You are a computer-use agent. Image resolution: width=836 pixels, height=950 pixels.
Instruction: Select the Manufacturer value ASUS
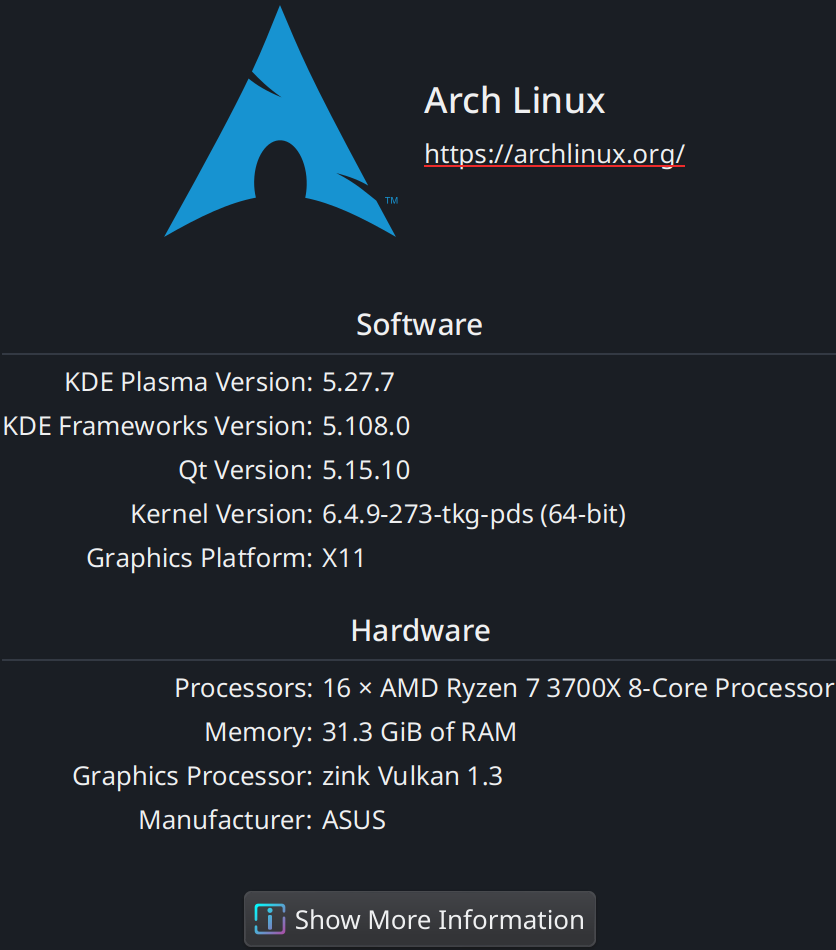pyautogui.click(x=353, y=819)
